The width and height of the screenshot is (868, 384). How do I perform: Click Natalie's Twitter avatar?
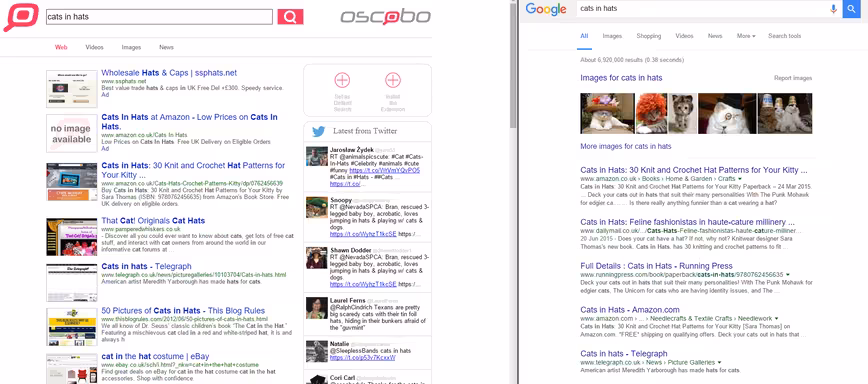point(317,351)
